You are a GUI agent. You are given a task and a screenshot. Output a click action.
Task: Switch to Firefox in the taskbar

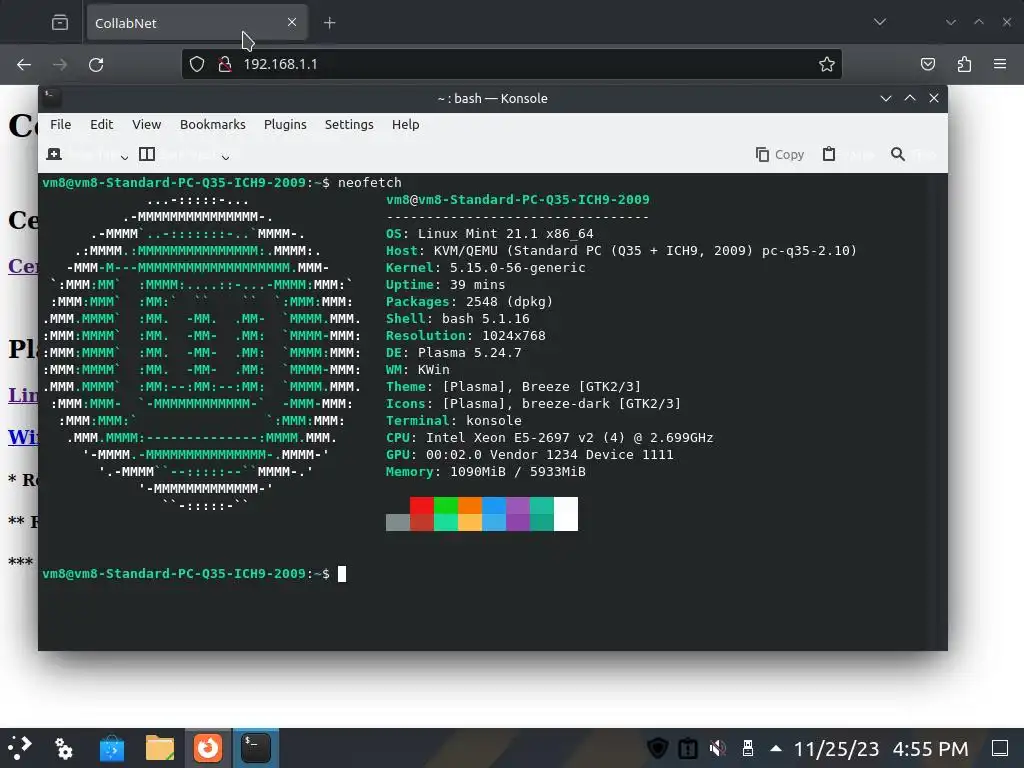point(208,748)
